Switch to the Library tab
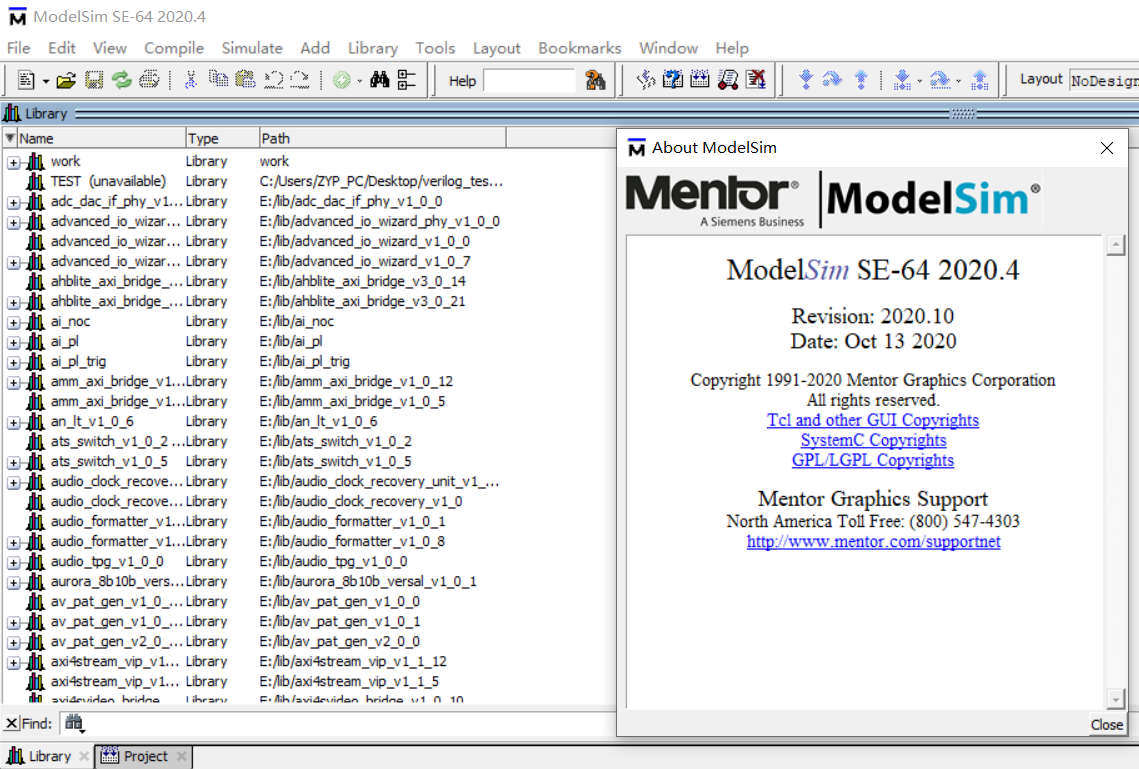Image resolution: width=1139 pixels, height=769 pixels. click(49, 756)
